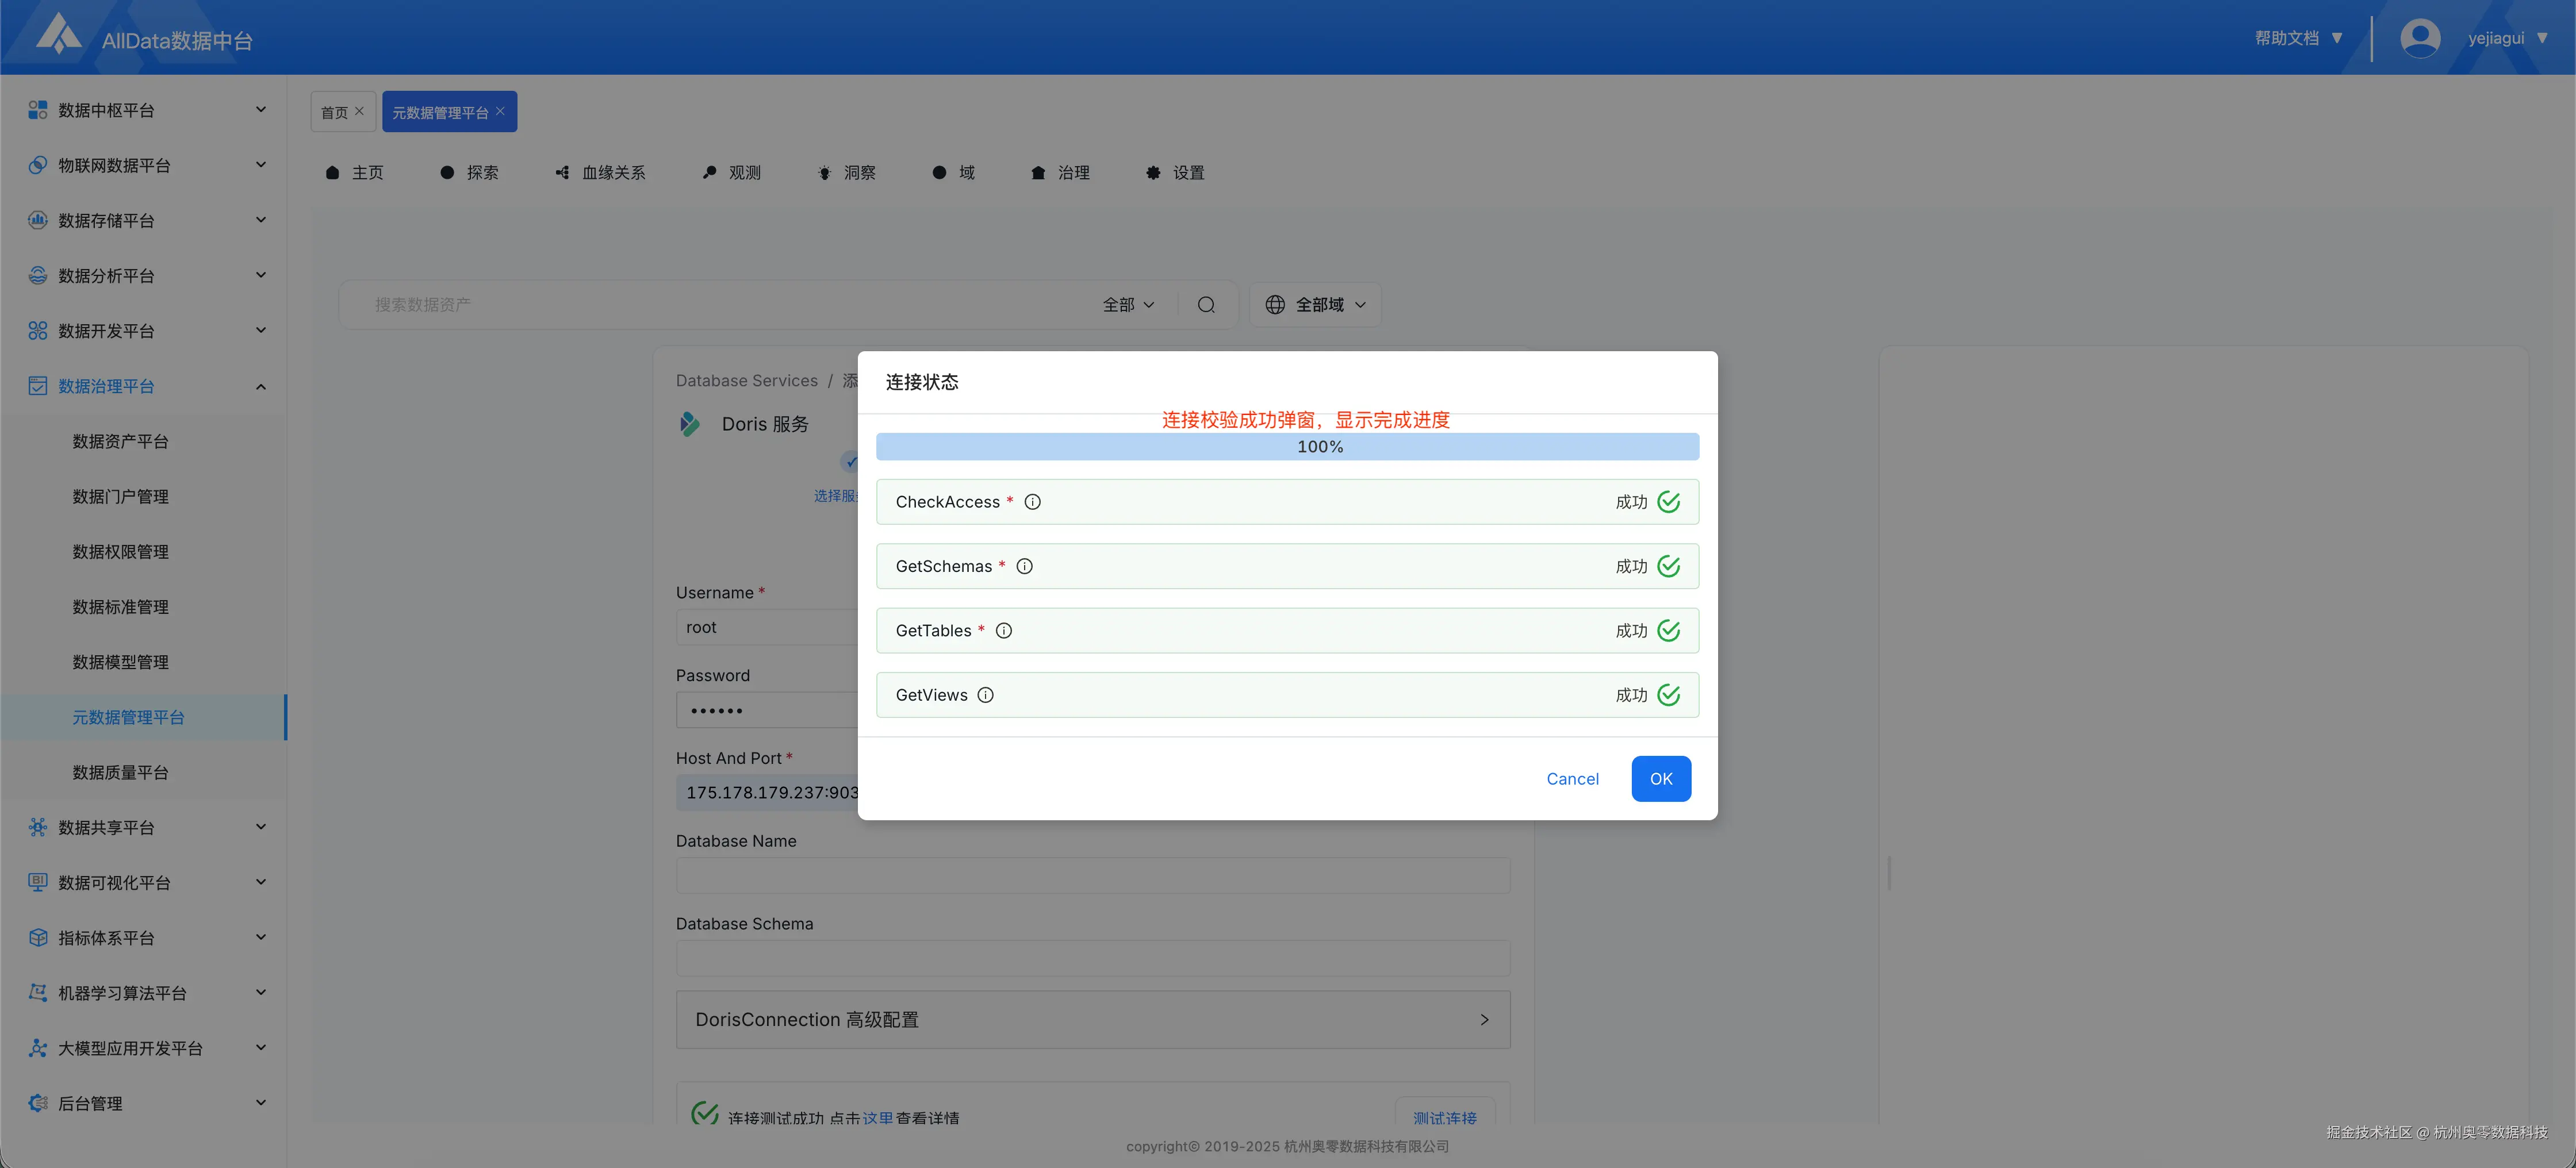This screenshot has width=2576, height=1168.
Task: Select 元数据管理平台 in the sidebar
Action: [129, 716]
